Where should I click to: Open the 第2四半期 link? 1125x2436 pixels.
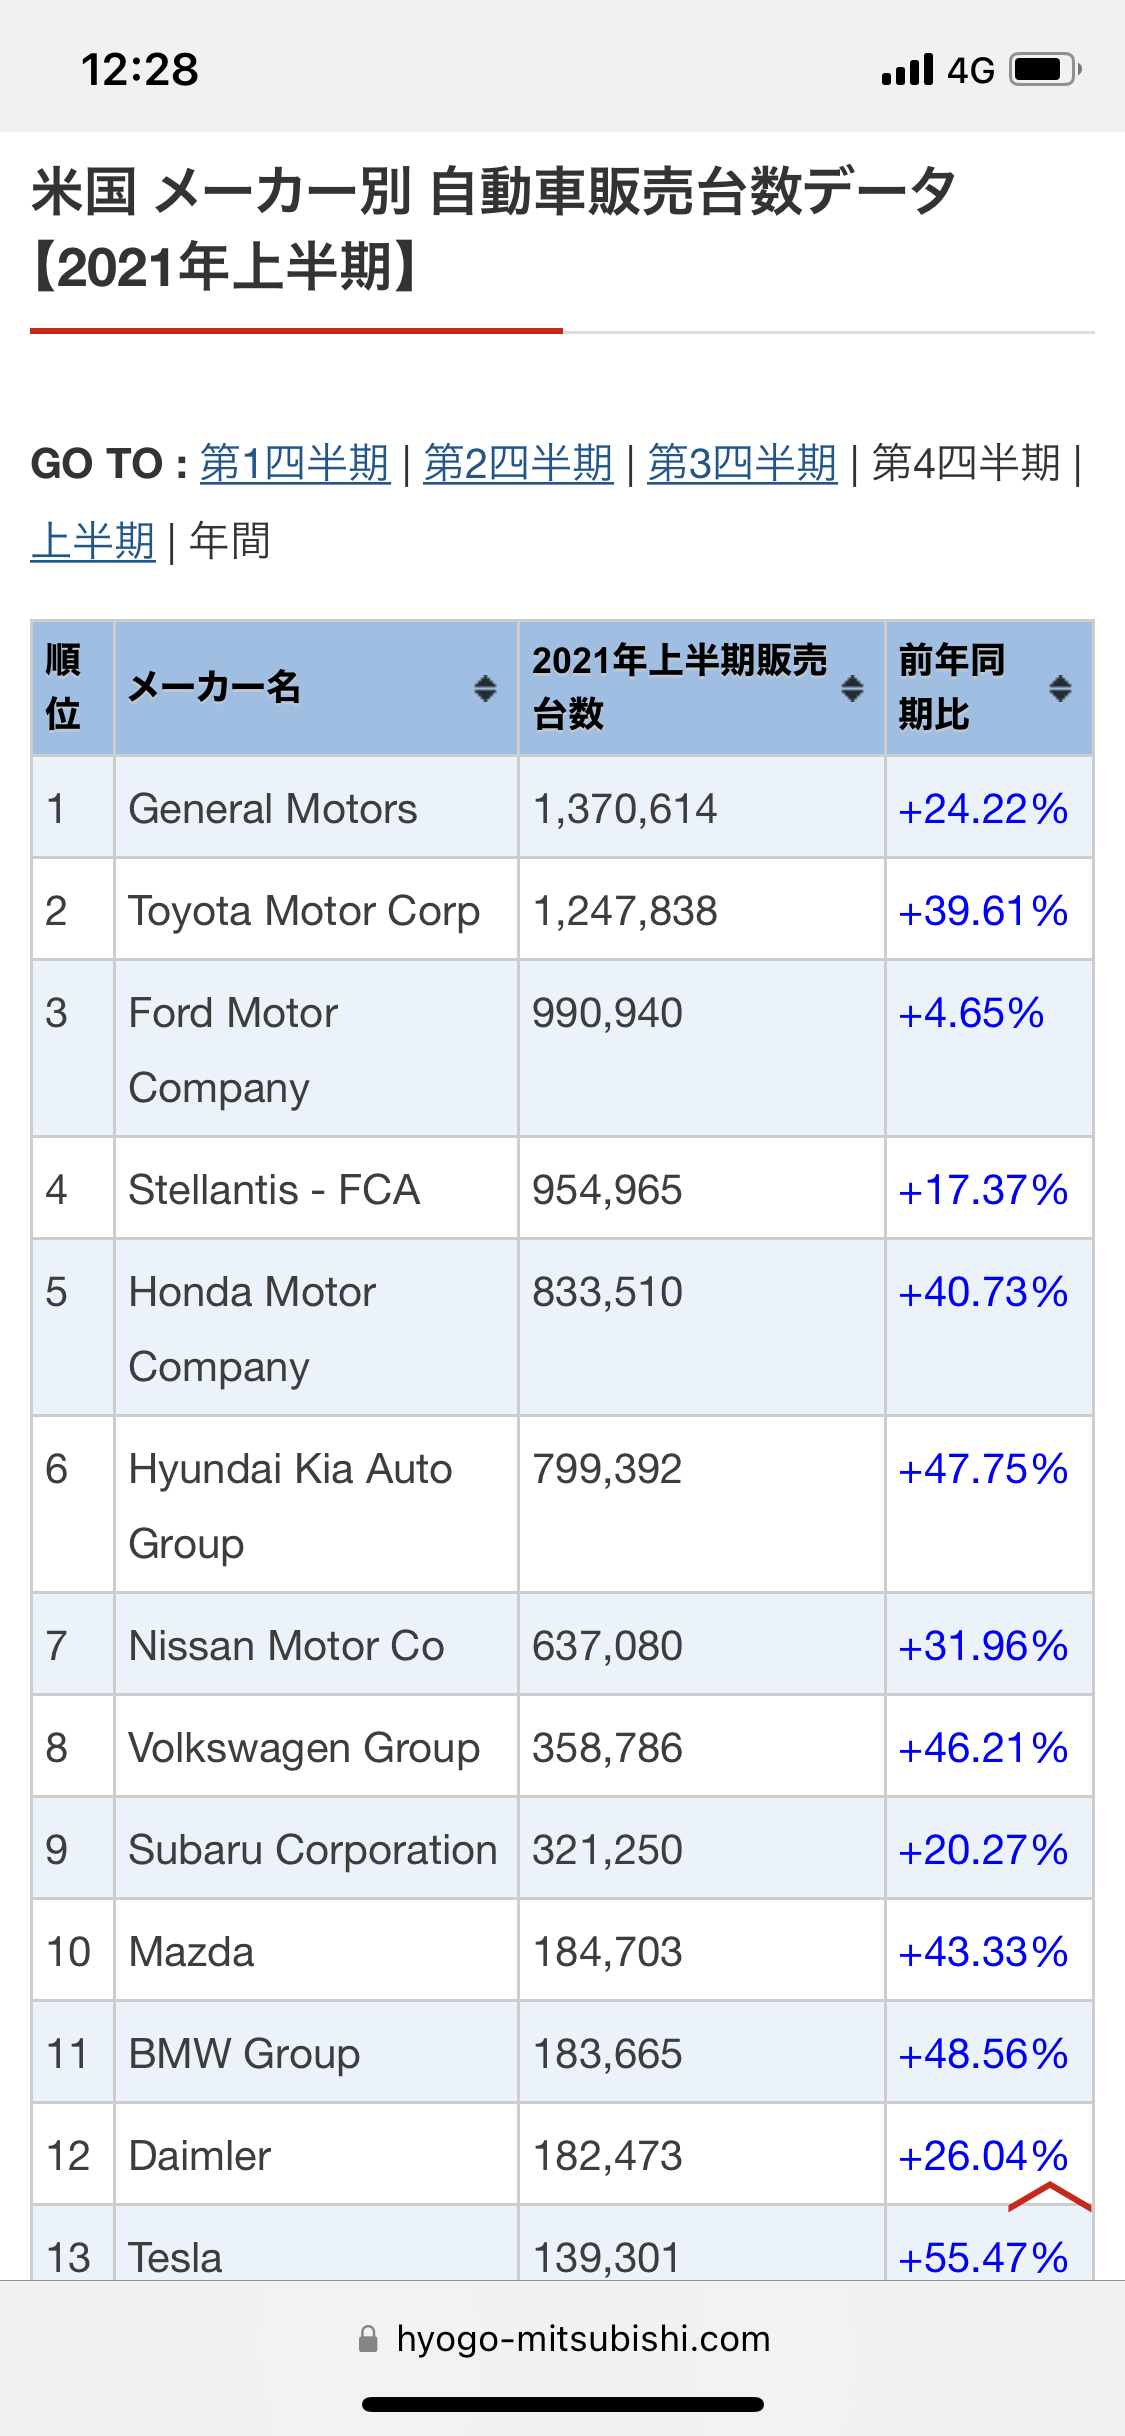(x=518, y=464)
